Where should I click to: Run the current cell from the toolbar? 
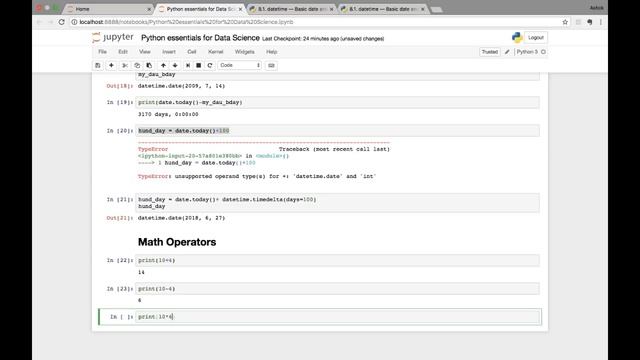click(x=188, y=65)
